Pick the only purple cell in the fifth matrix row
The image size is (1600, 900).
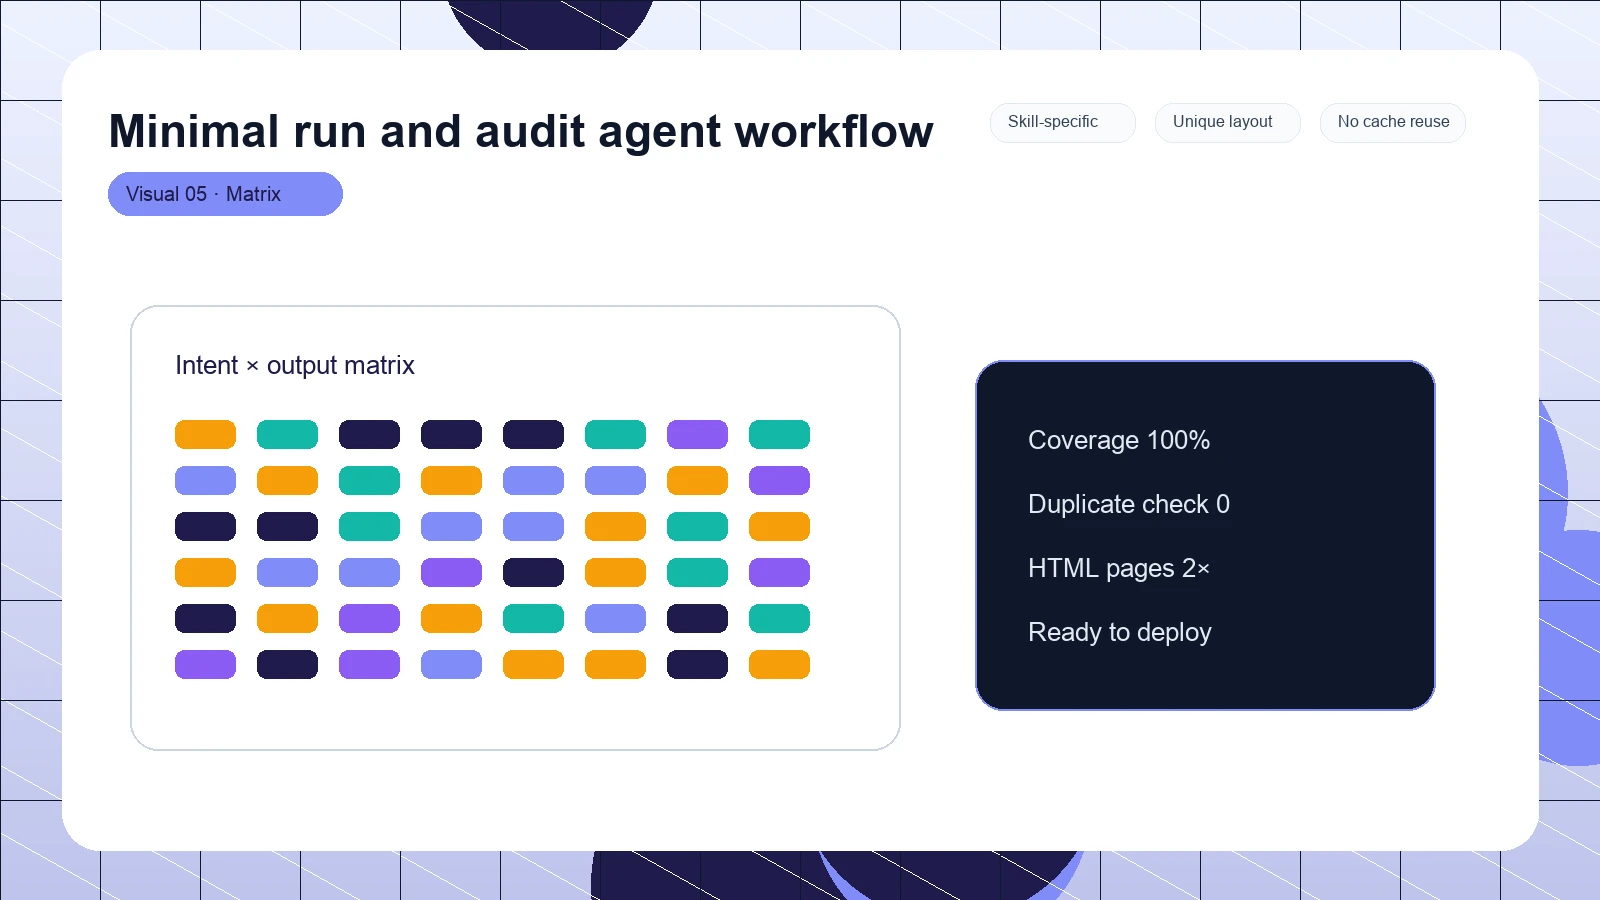(x=369, y=618)
